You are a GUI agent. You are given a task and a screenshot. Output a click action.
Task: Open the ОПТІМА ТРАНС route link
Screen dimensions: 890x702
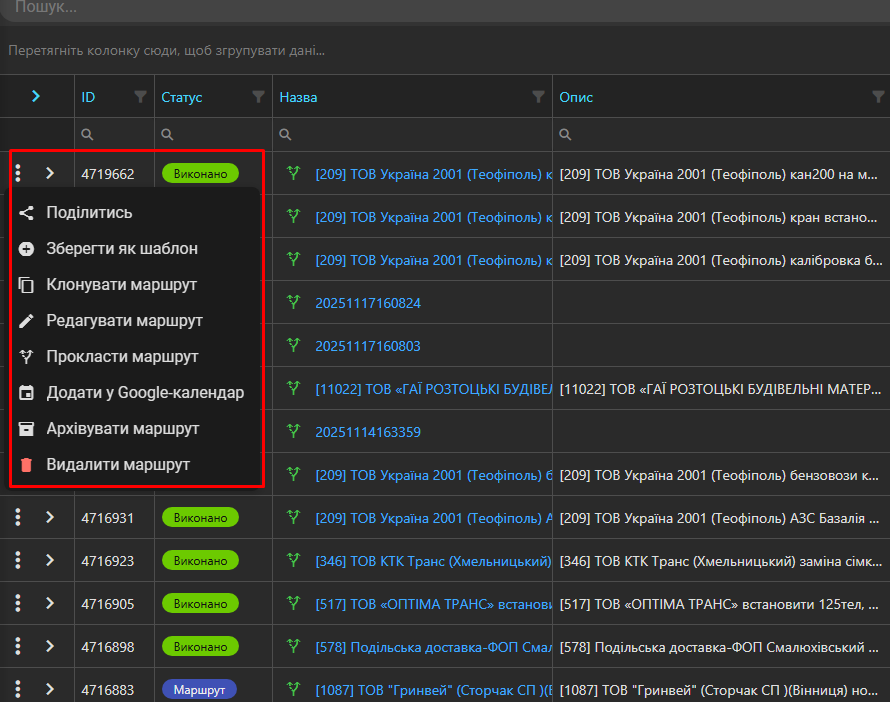(434, 604)
